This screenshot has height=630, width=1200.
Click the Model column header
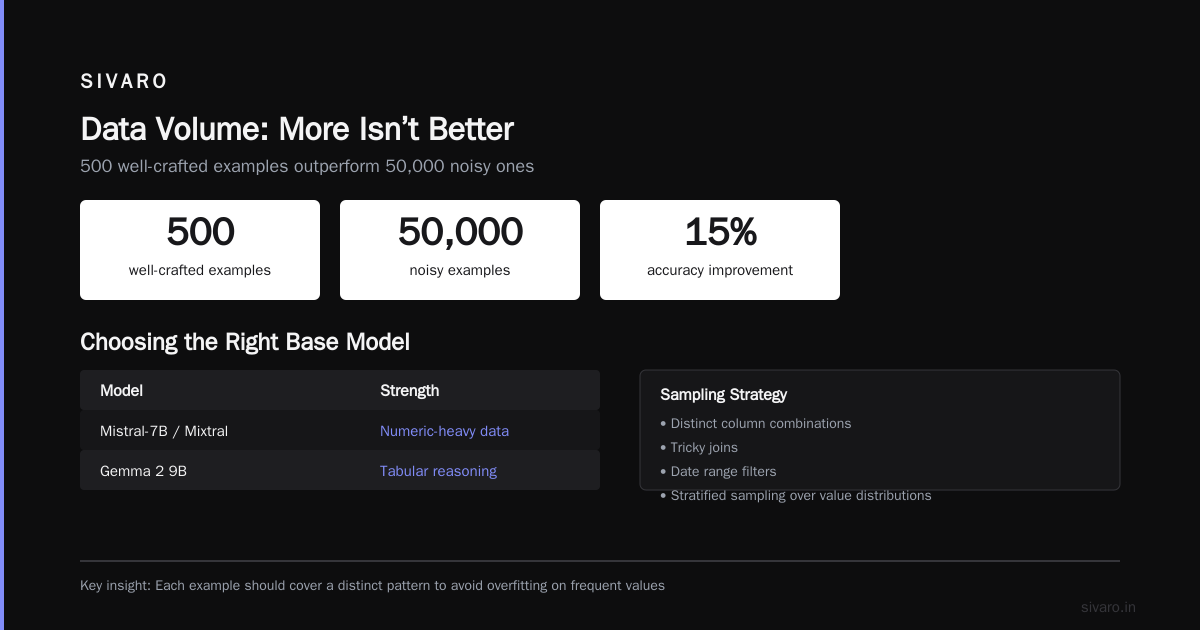121,390
